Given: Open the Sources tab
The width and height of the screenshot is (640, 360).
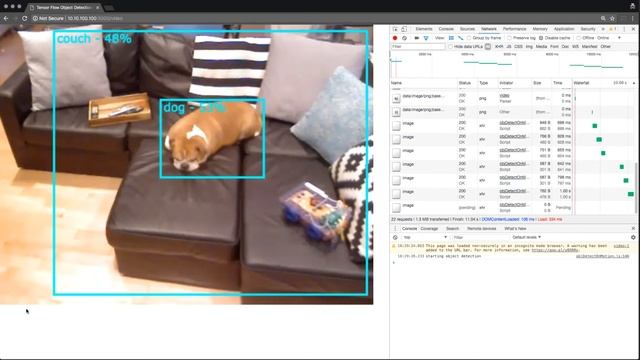Looking at the screenshot, I should [x=467, y=29].
